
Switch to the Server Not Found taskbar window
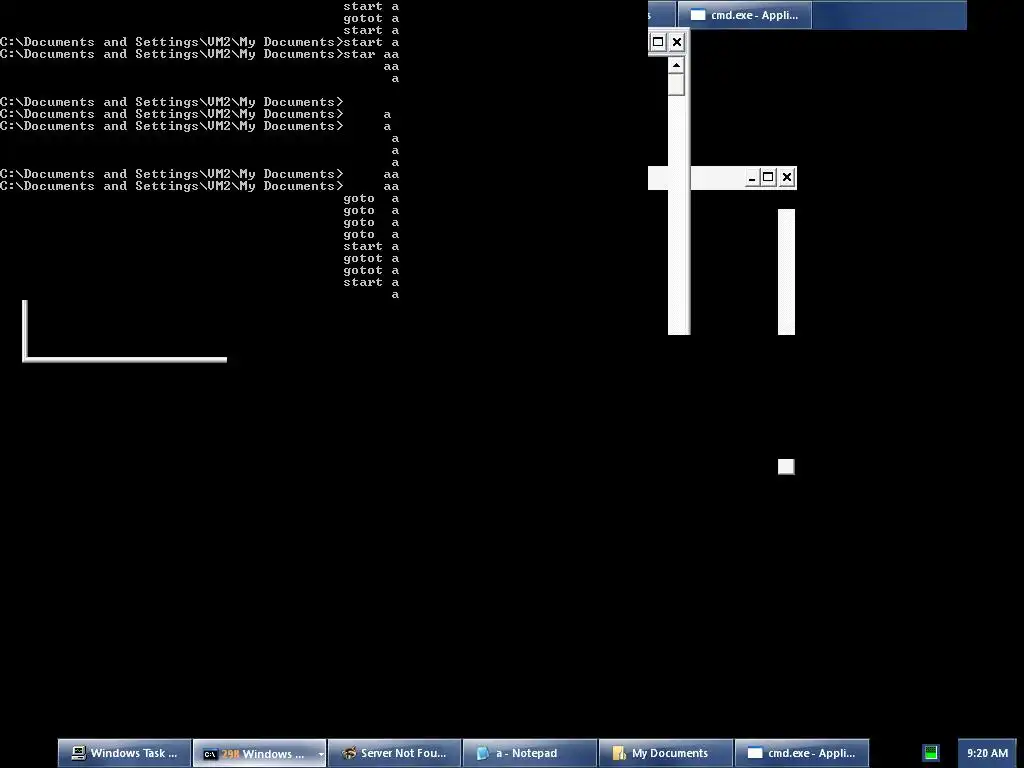[x=394, y=753]
